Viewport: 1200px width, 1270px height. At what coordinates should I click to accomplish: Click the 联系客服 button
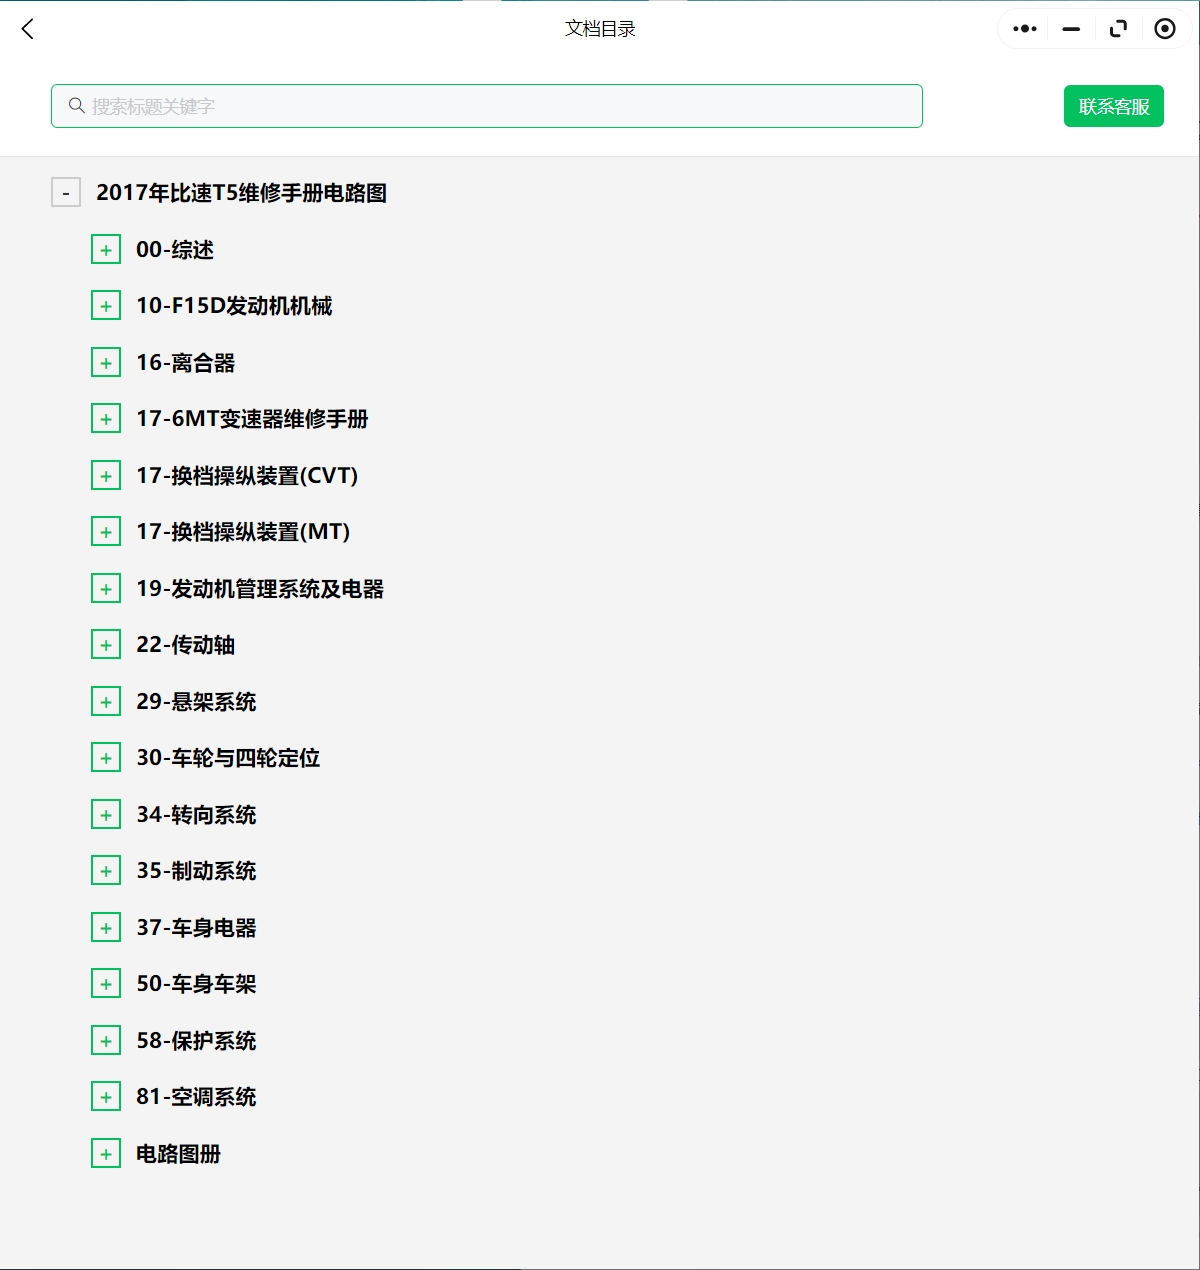1113,106
